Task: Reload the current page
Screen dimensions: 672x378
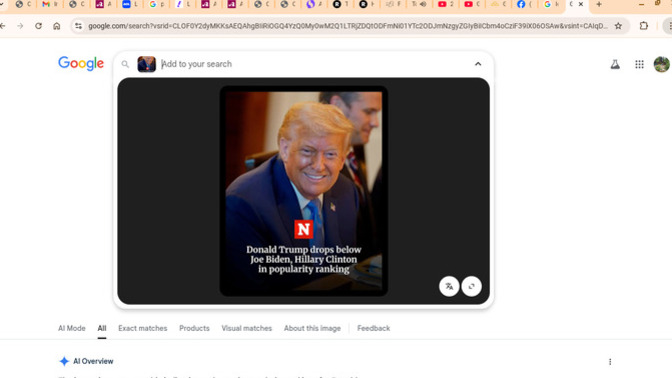Action: point(39,26)
